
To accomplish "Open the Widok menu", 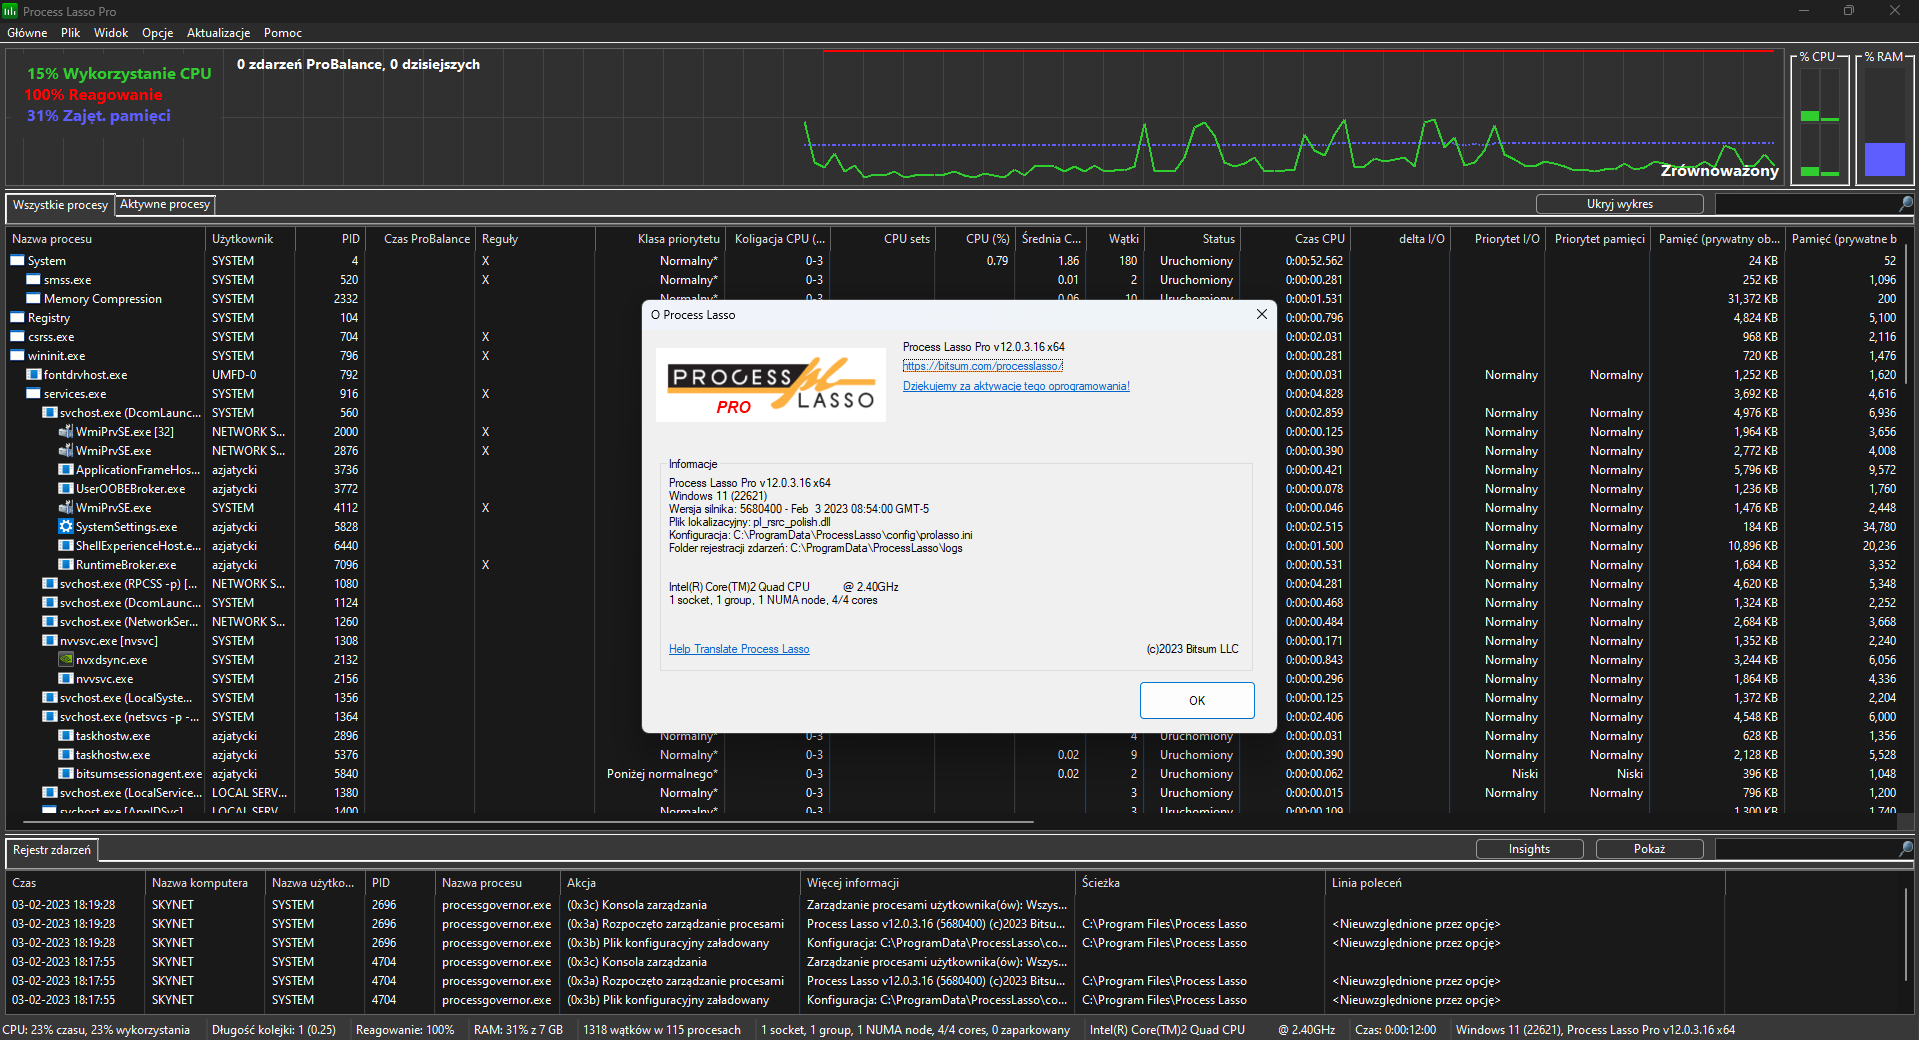I will tap(111, 33).
